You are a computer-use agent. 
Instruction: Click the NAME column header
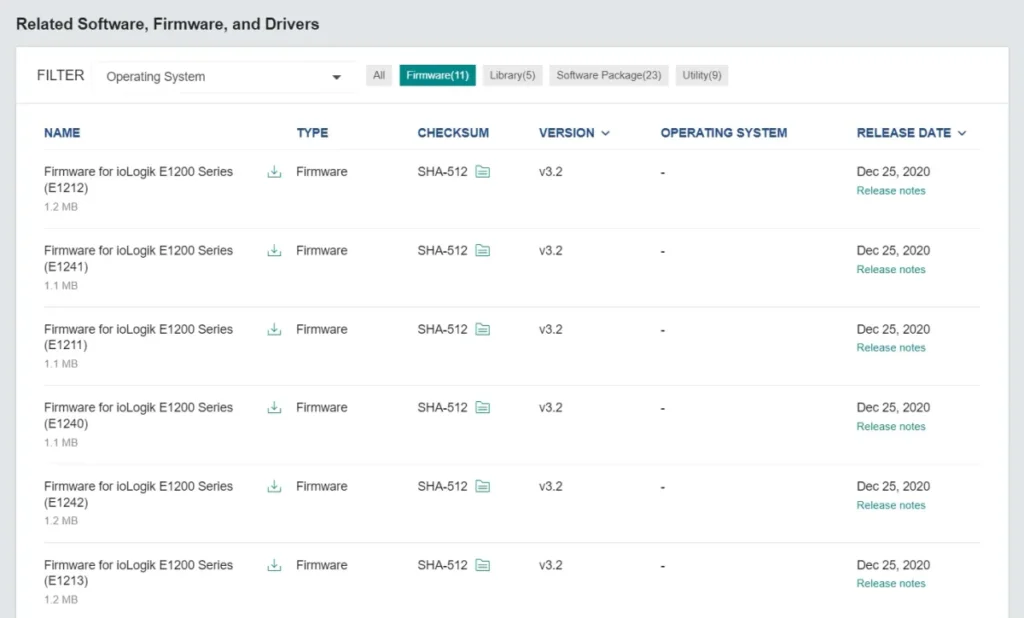[62, 133]
